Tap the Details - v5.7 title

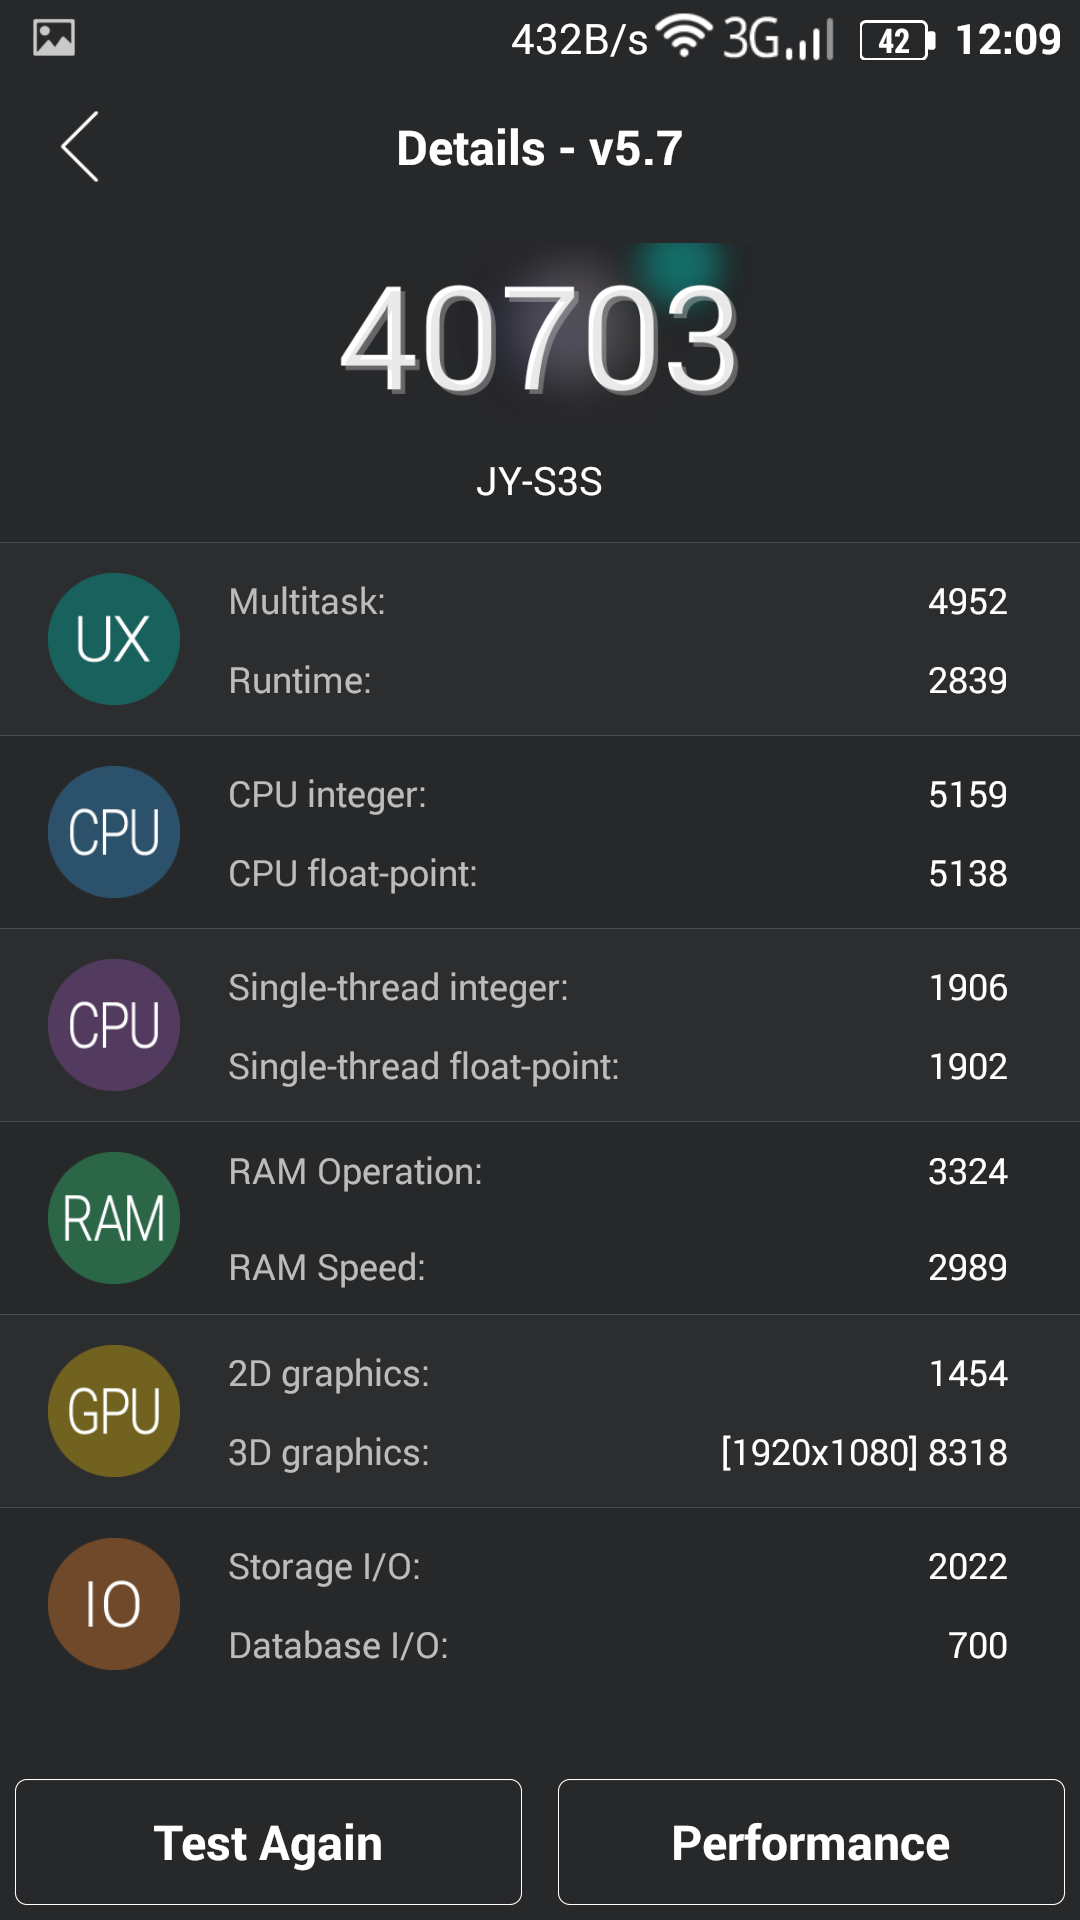point(540,149)
